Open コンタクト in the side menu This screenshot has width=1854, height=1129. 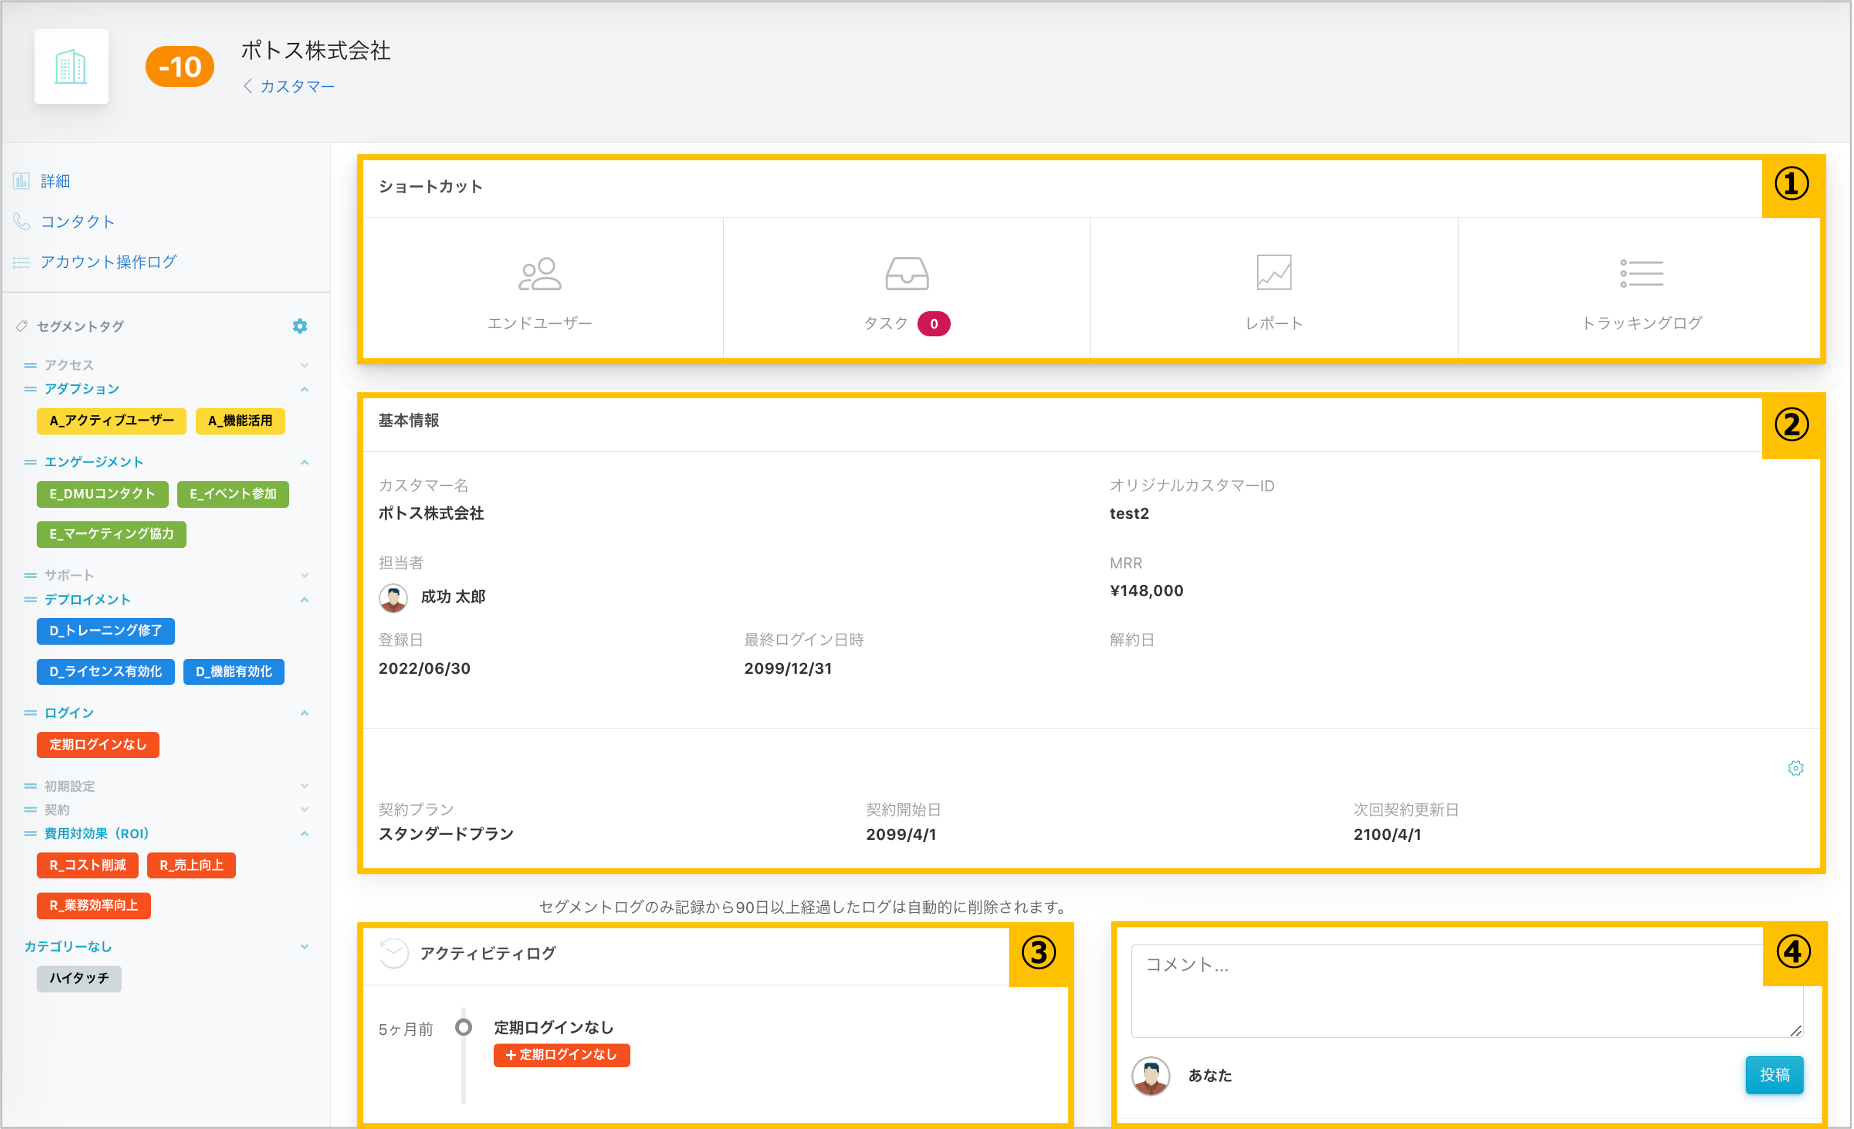click(x=78, y=221)
